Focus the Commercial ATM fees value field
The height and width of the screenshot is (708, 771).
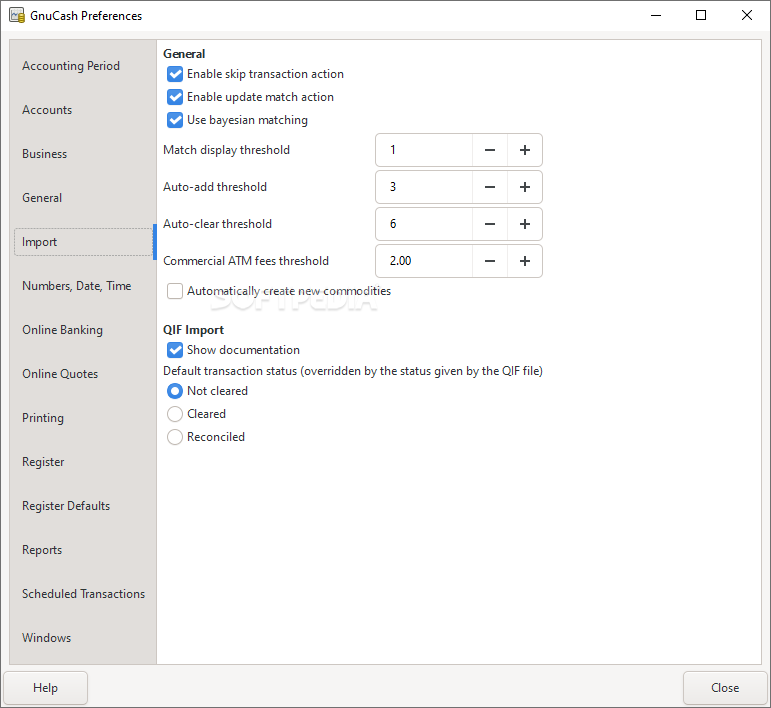click(x=424, y=261)
